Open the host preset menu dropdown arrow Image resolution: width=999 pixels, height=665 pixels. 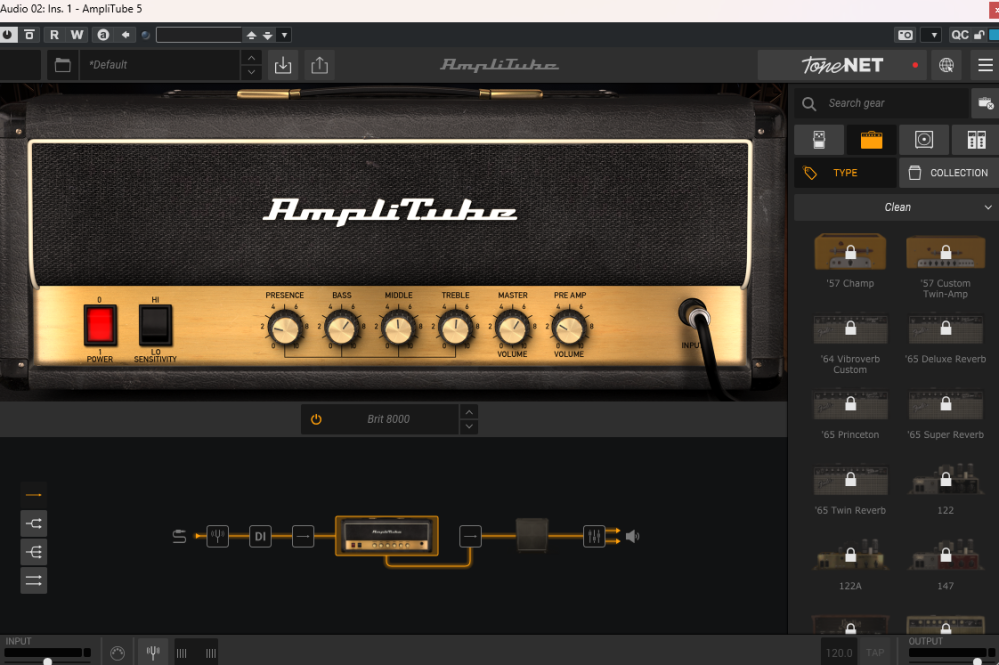(x=285, y=35)
